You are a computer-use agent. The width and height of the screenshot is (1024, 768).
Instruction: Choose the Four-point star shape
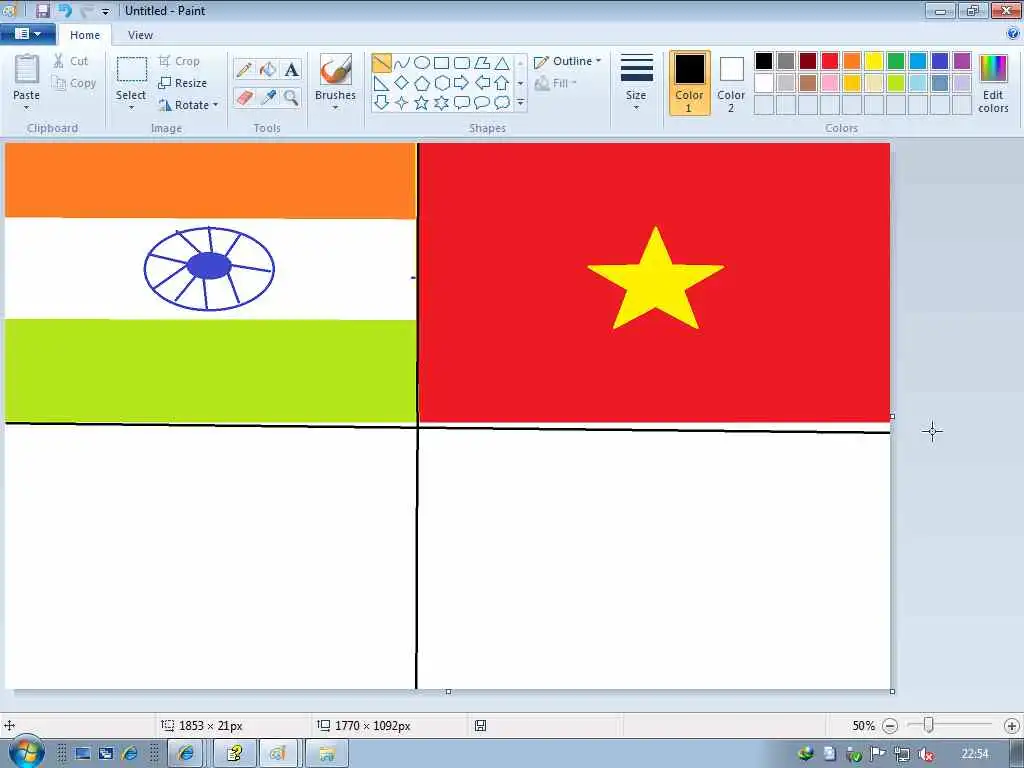click(402, 103)
